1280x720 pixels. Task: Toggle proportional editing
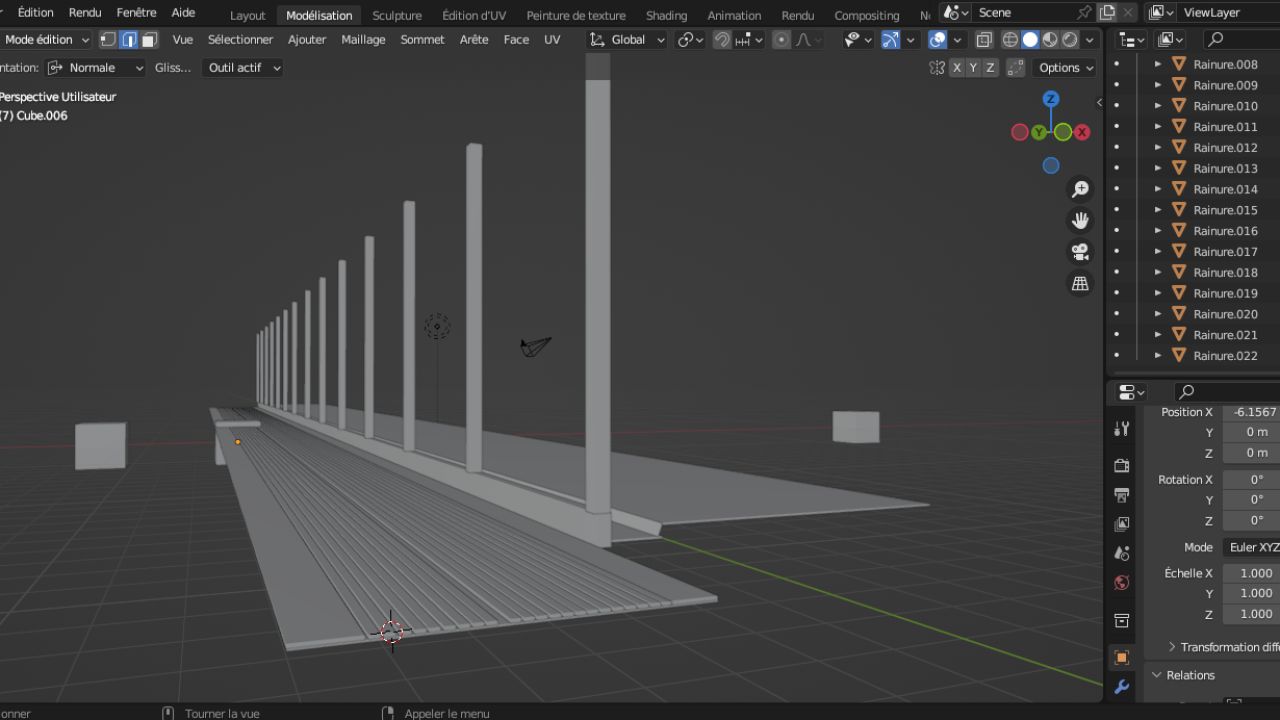pos(781,40)
